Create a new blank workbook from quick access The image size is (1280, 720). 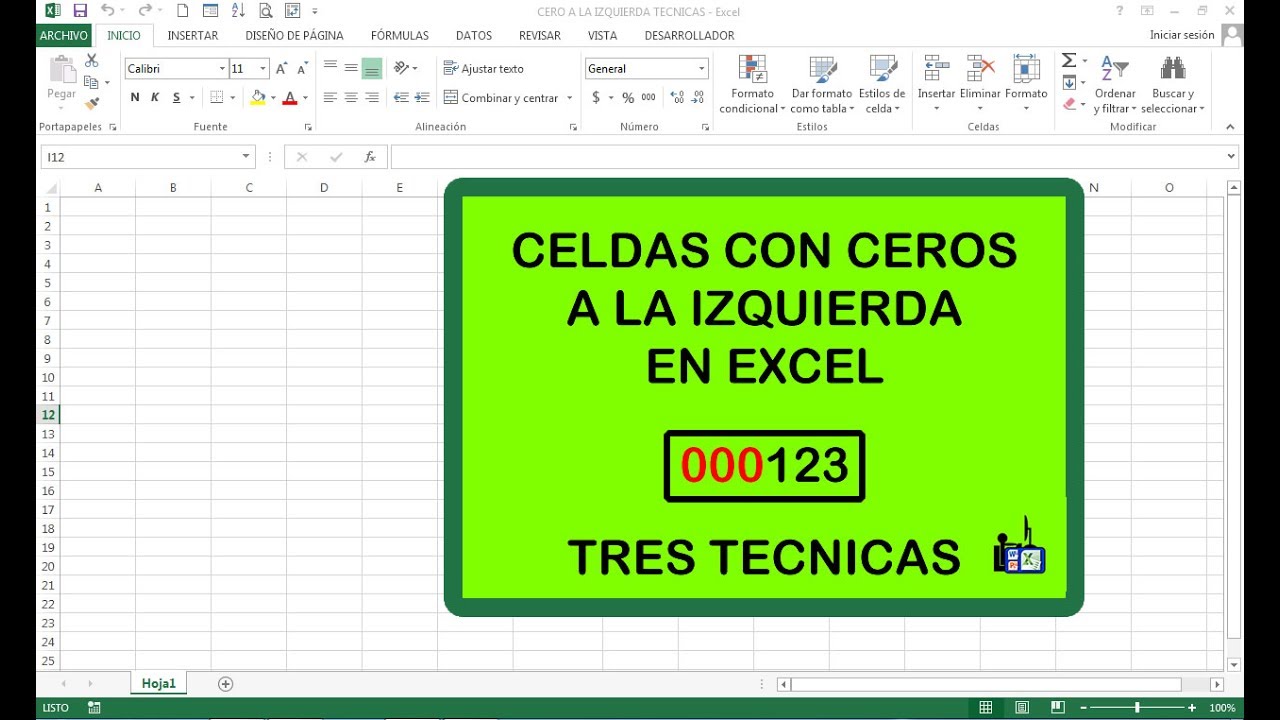(182, 11)
